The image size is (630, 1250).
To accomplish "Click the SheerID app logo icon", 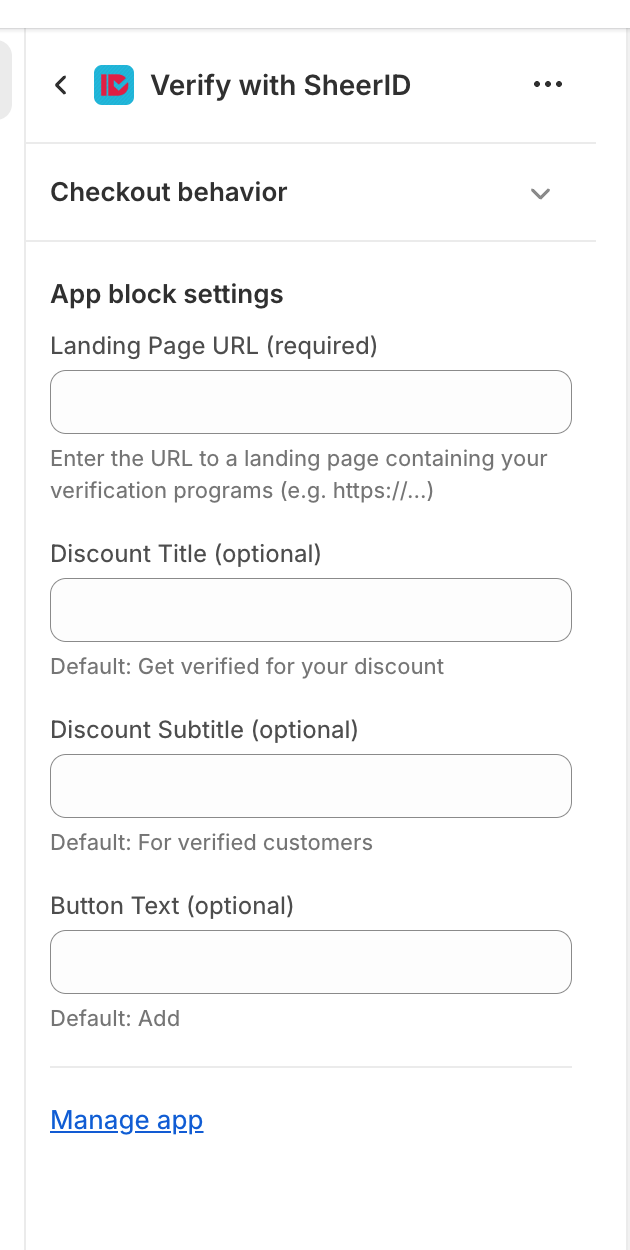I will pos(114,85).
